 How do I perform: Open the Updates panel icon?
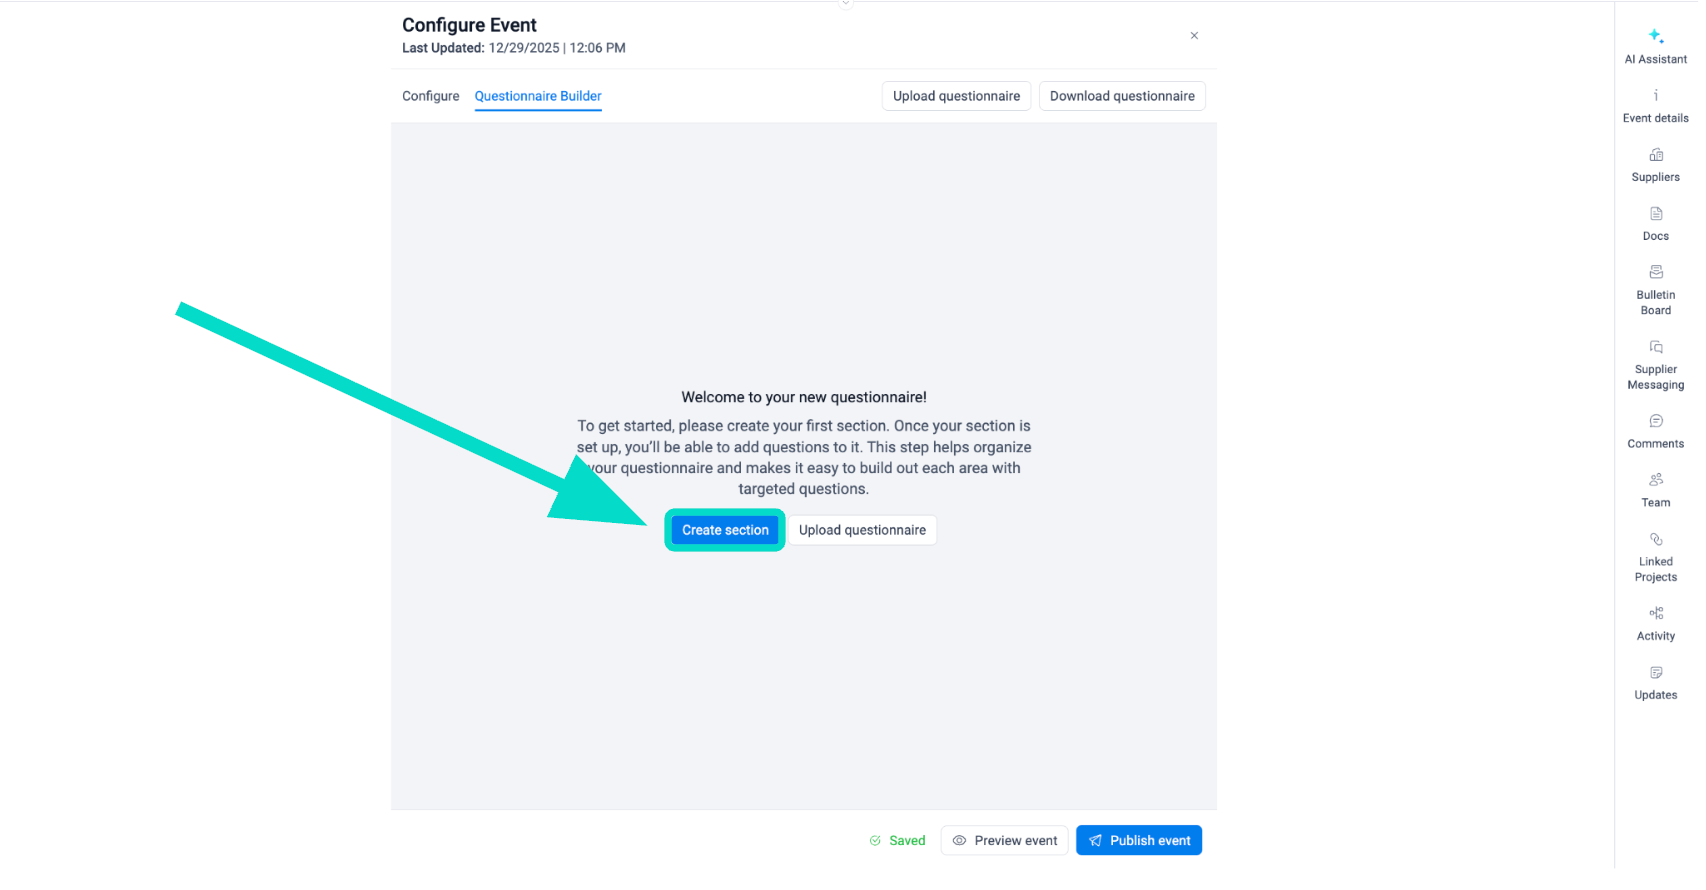point(1655,673)
